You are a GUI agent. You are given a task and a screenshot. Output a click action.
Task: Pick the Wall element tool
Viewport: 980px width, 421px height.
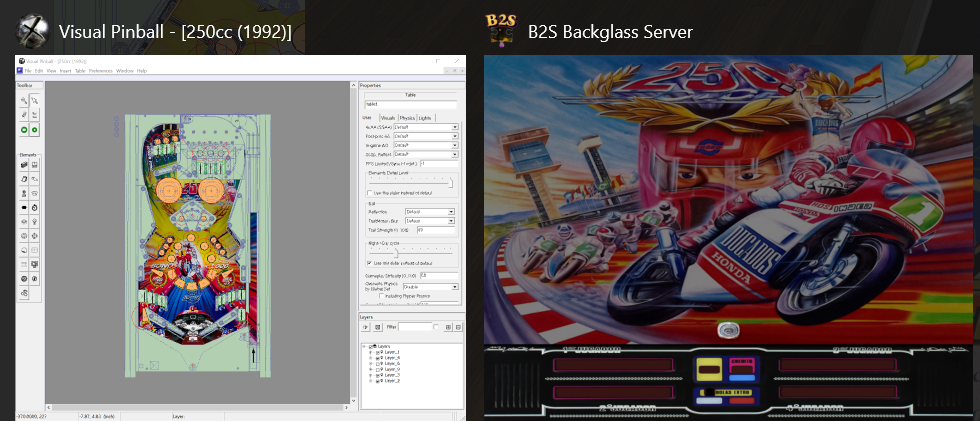pyautogui.click(x=24, y=164)
